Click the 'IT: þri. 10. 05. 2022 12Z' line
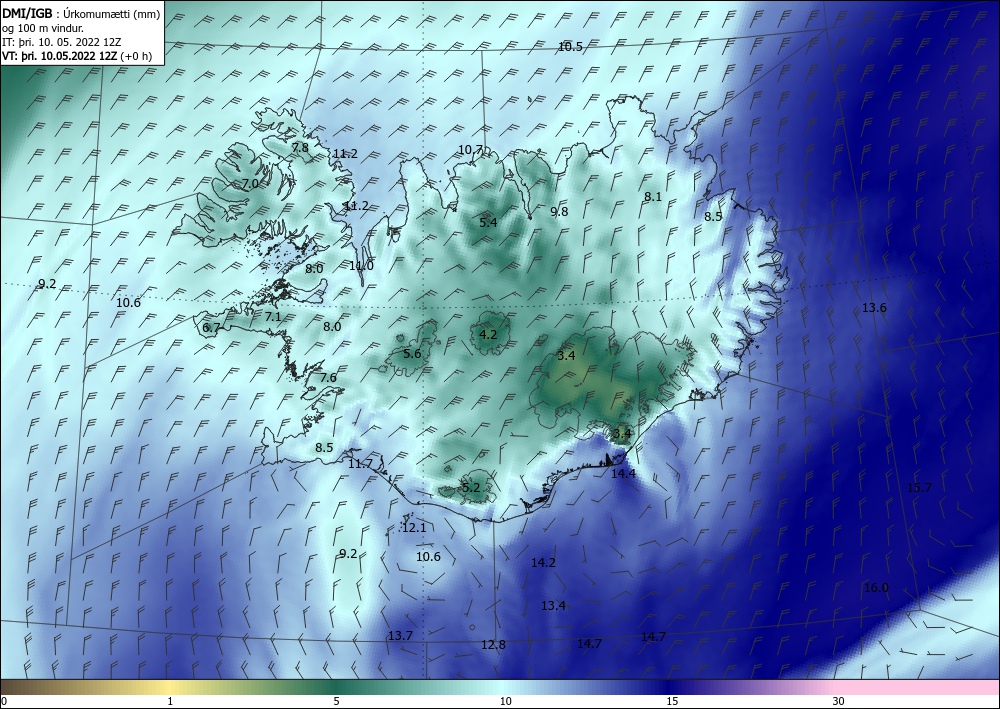1000x709 pixels. click(61, 42)
